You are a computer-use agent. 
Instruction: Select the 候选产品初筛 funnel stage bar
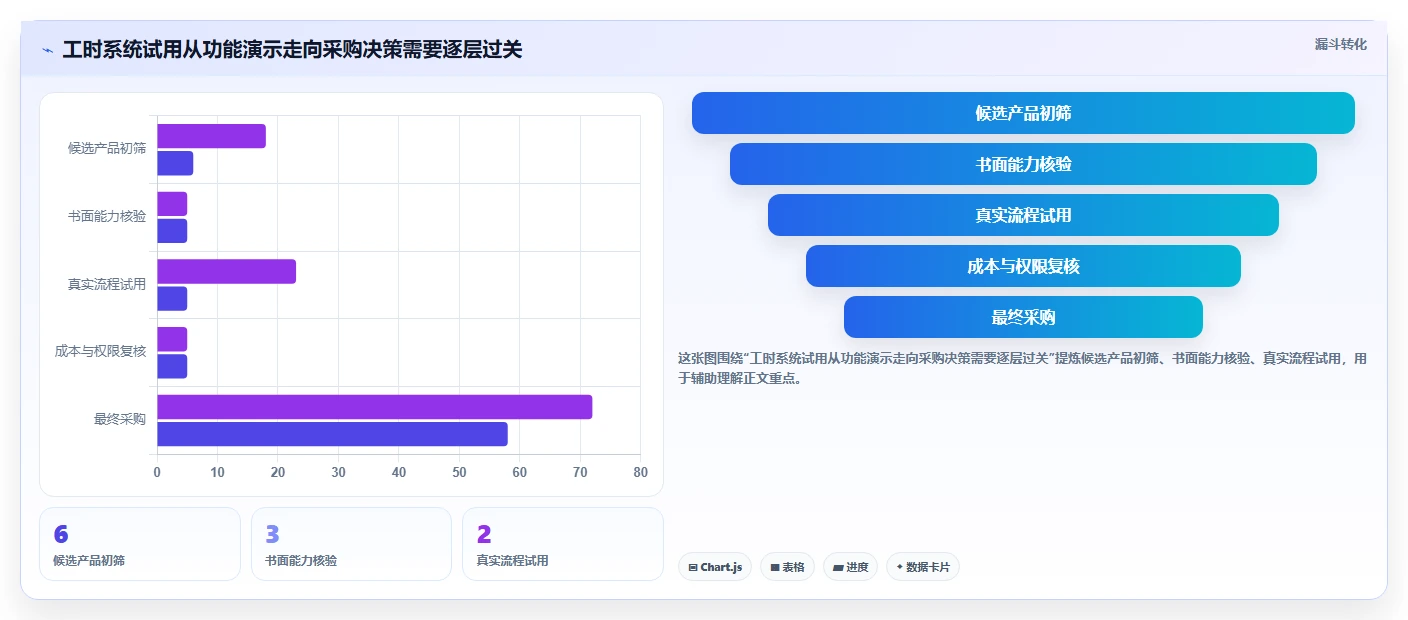tap(1023, 113)
